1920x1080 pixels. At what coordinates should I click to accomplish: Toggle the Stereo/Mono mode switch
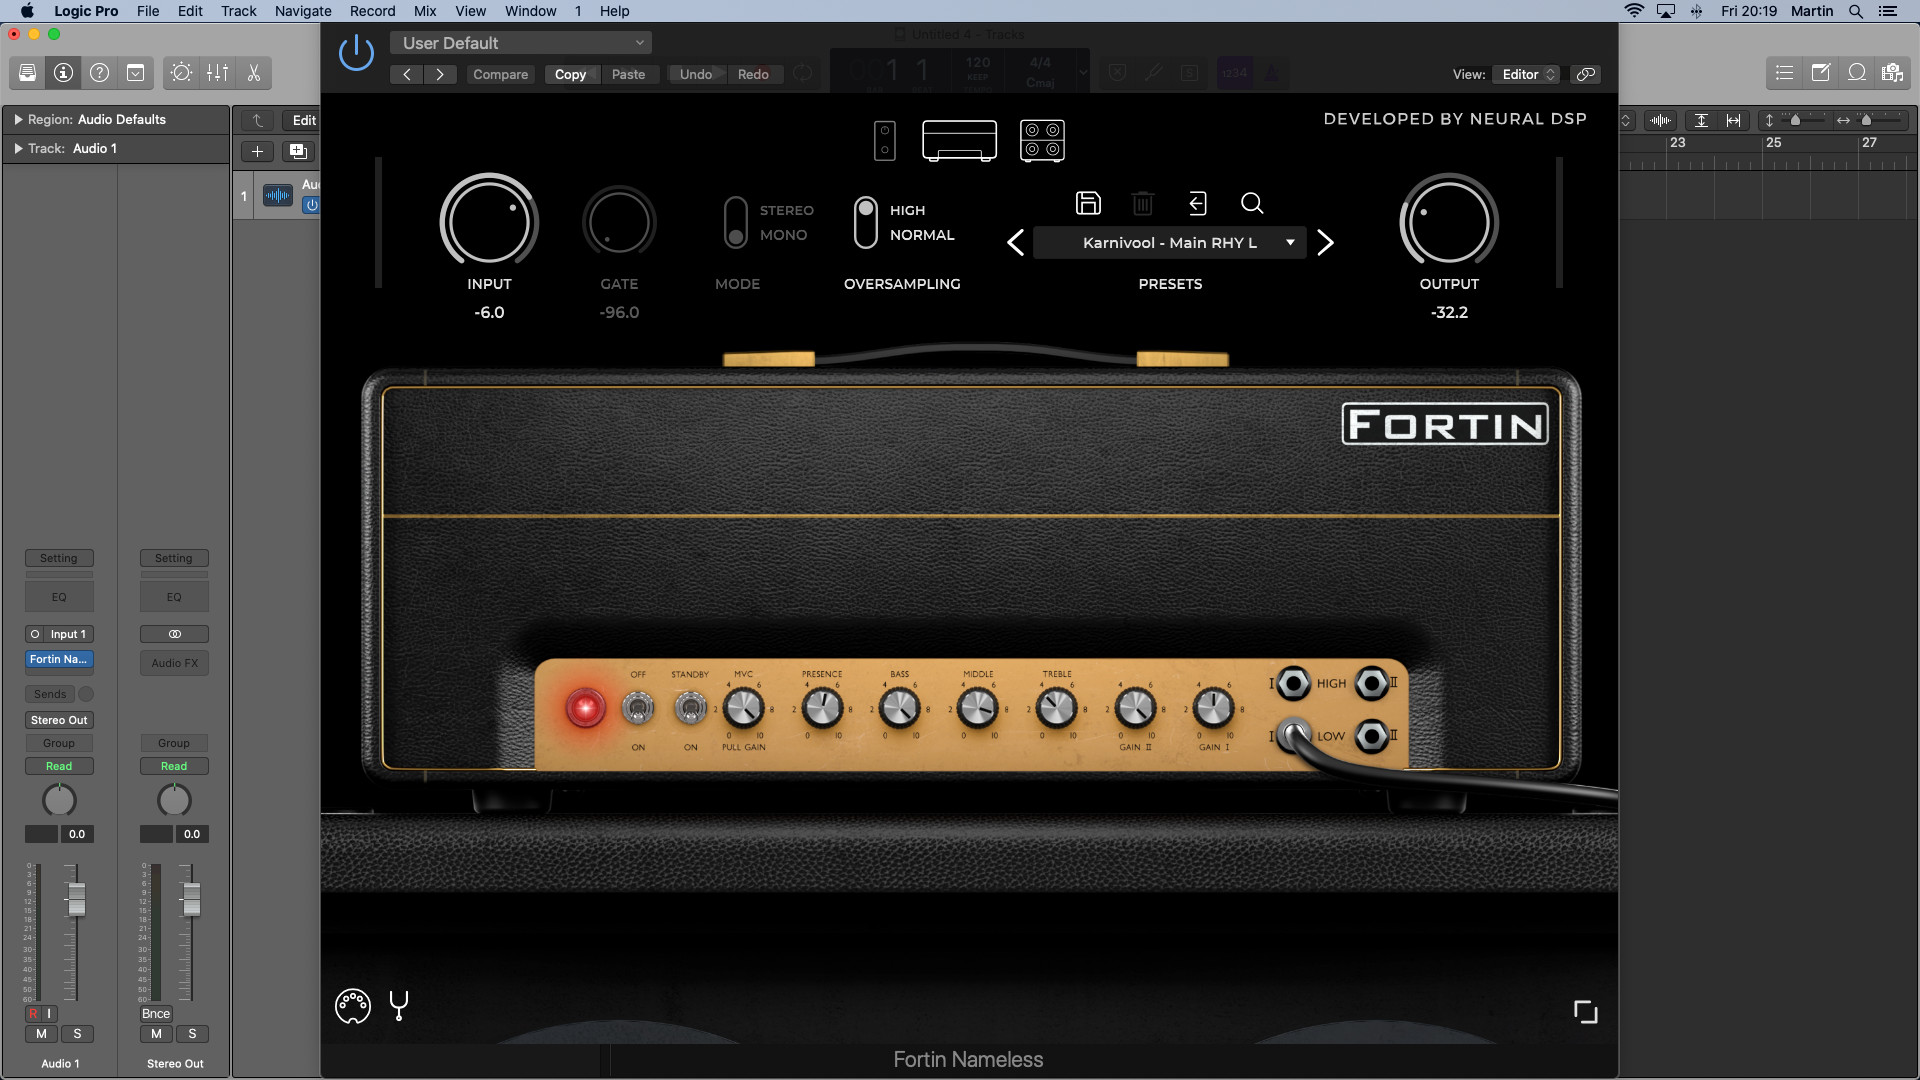(735, 222)
